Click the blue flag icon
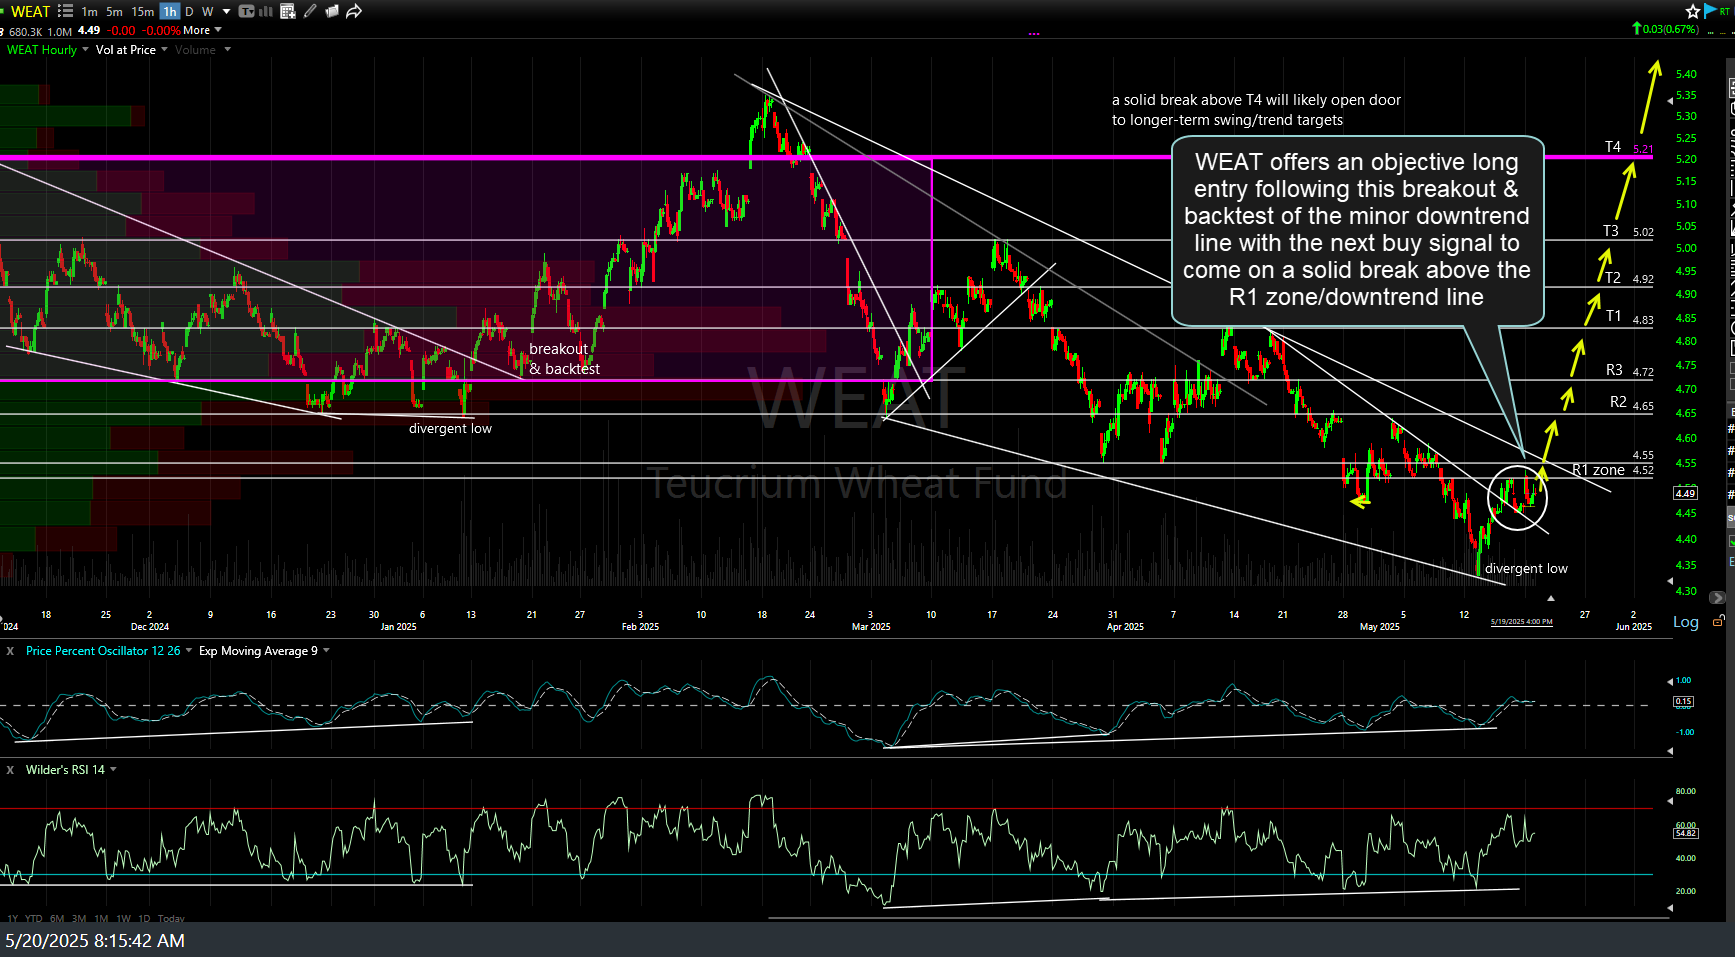This screenshot has height=957, width=1735. coord(1710,10)
